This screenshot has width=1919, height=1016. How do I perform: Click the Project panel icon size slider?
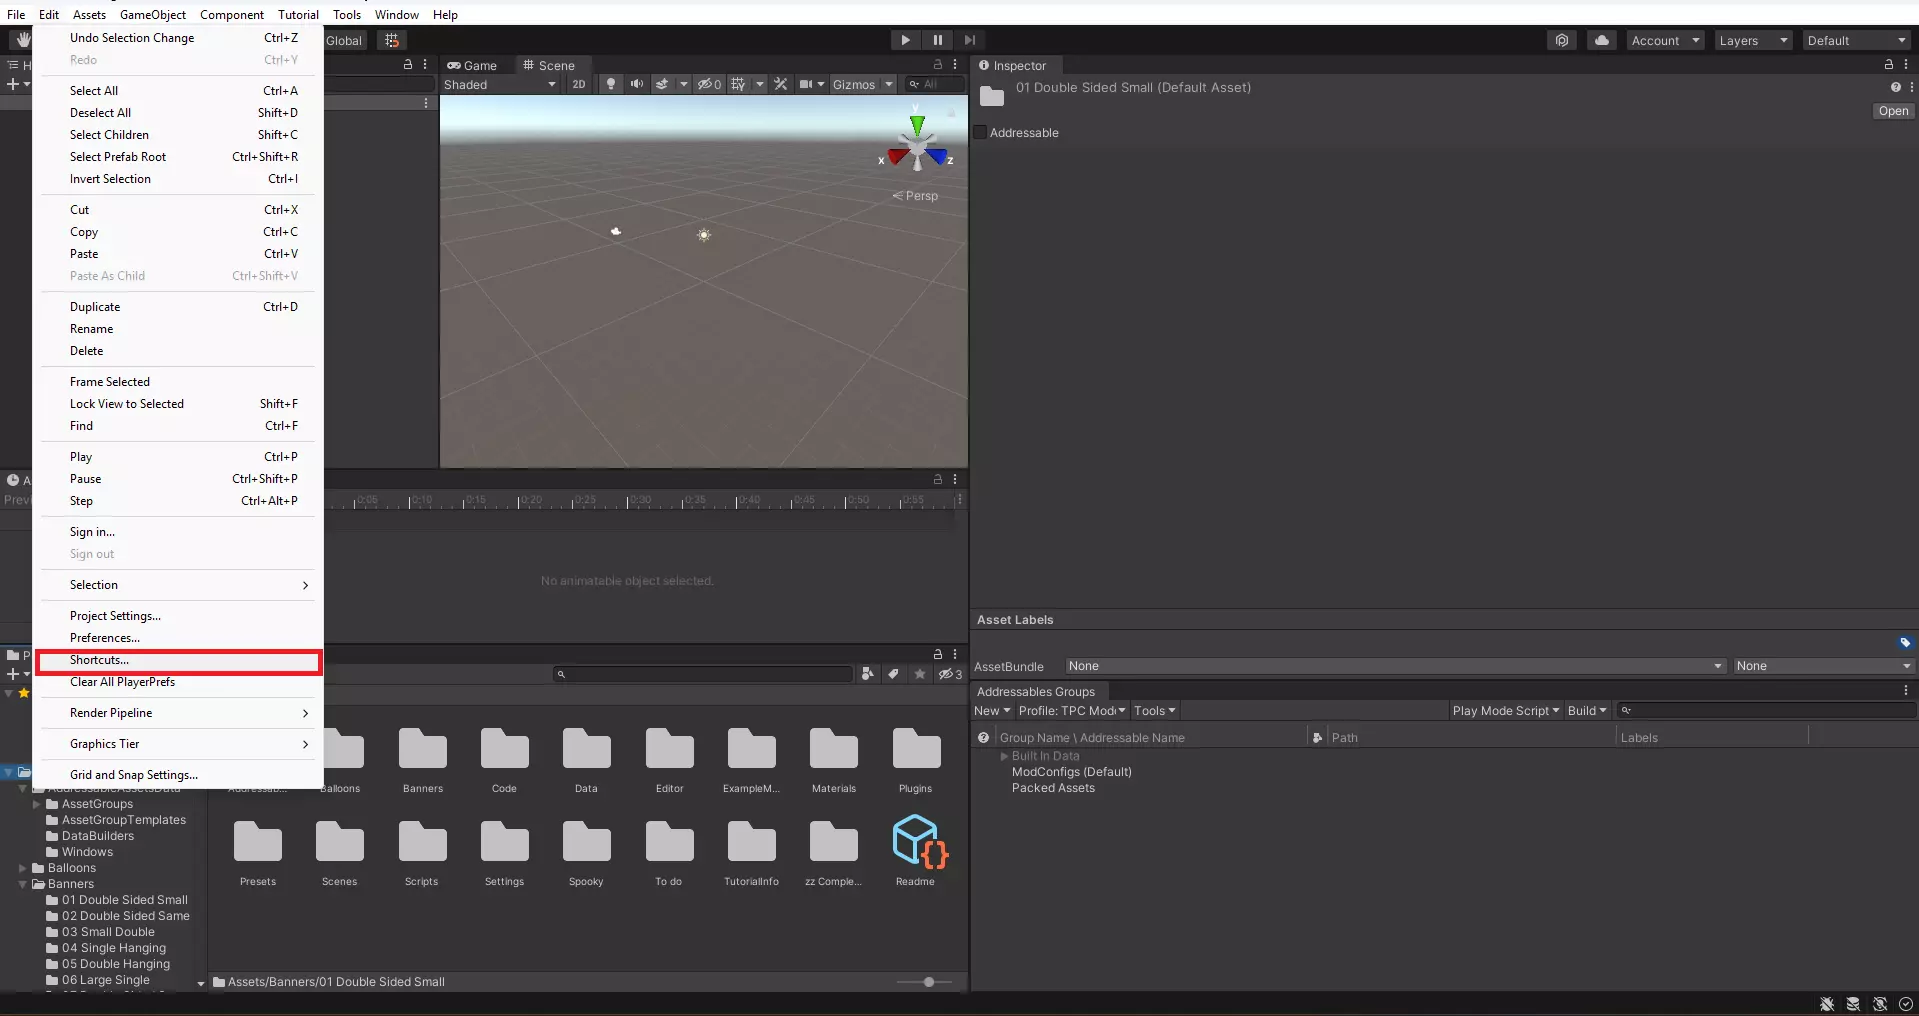pyautogui.click(x=928, y=982)
